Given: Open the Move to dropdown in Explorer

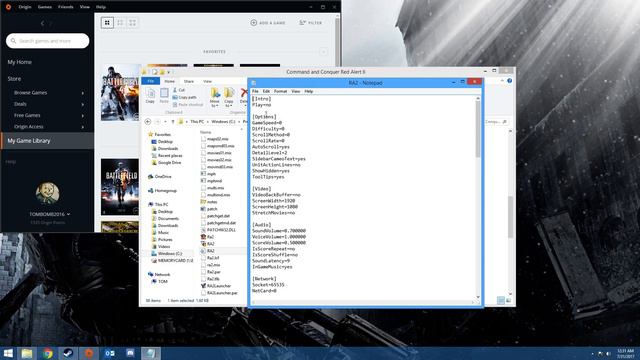Looking at the screenshot, I should pos(215,97).
